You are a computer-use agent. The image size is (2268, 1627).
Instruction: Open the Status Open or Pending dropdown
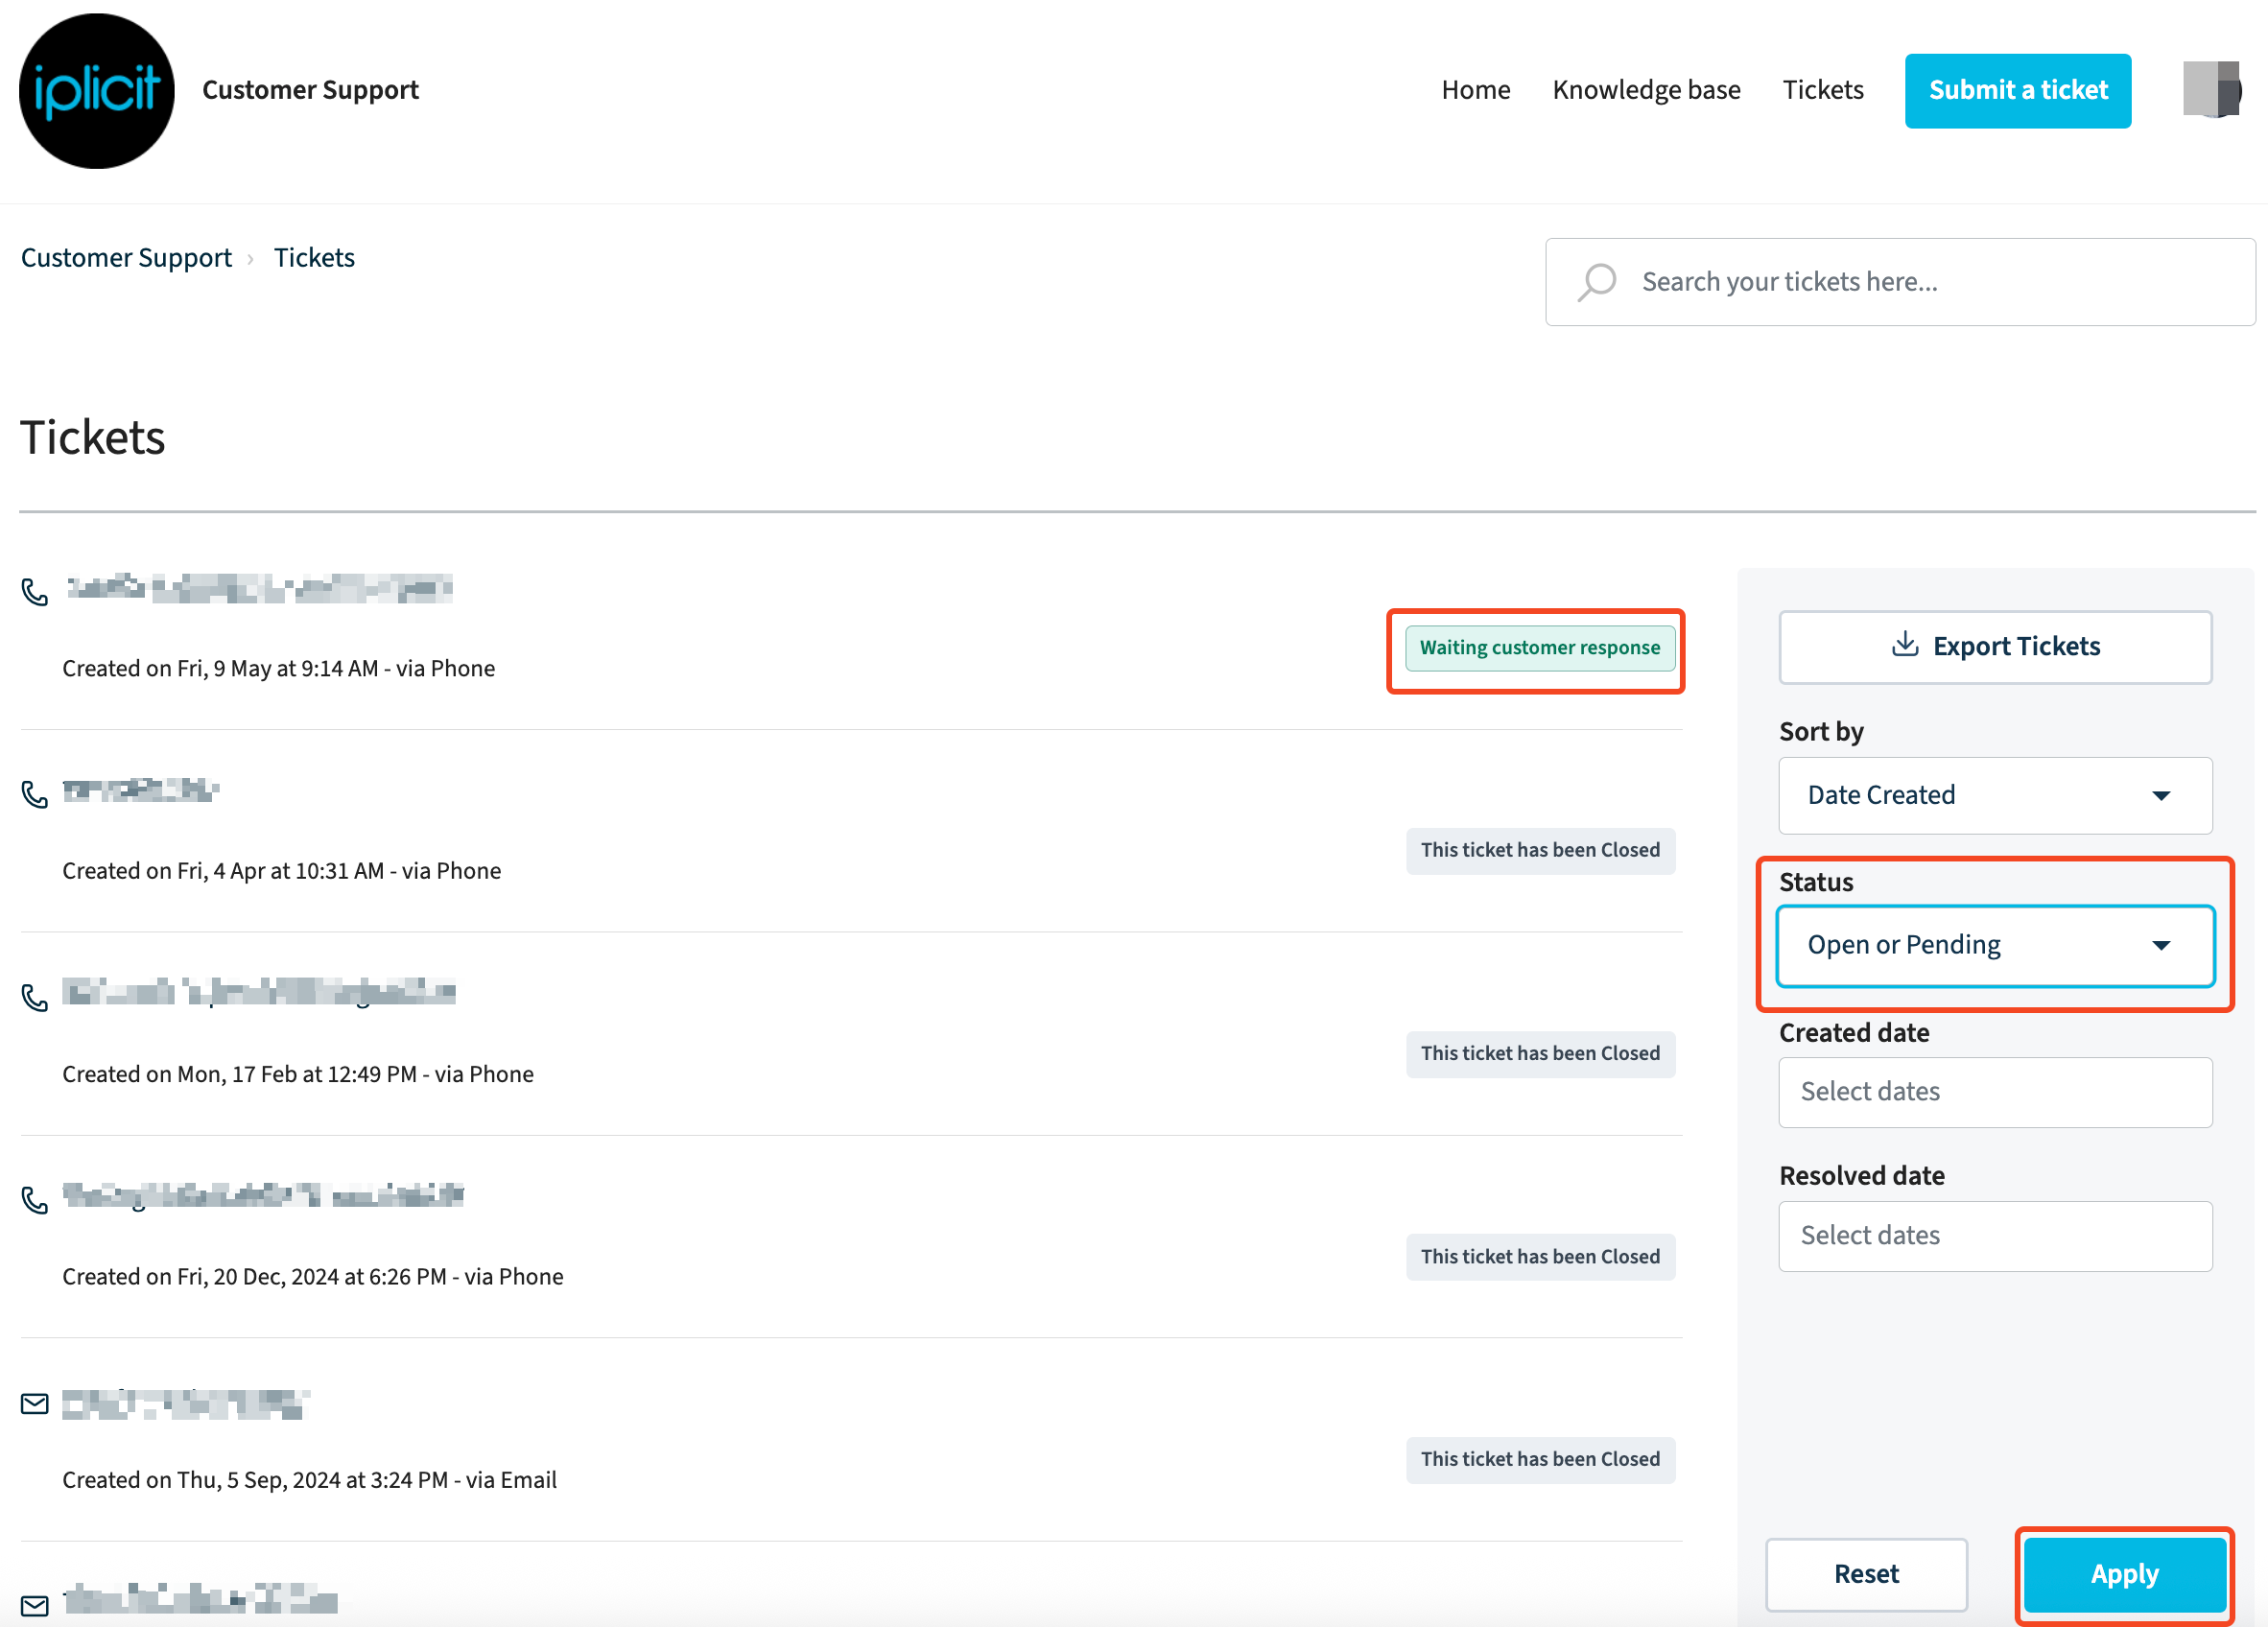pyautogui.click(x=1994, y=946)
